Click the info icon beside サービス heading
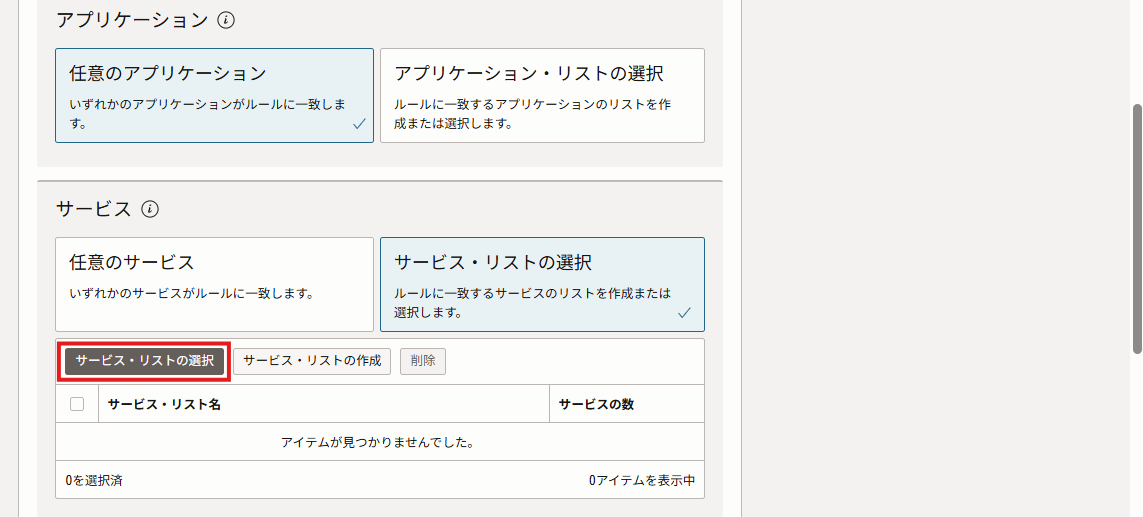The height and width of the screenshot is (517, 1143). [150, 209]
